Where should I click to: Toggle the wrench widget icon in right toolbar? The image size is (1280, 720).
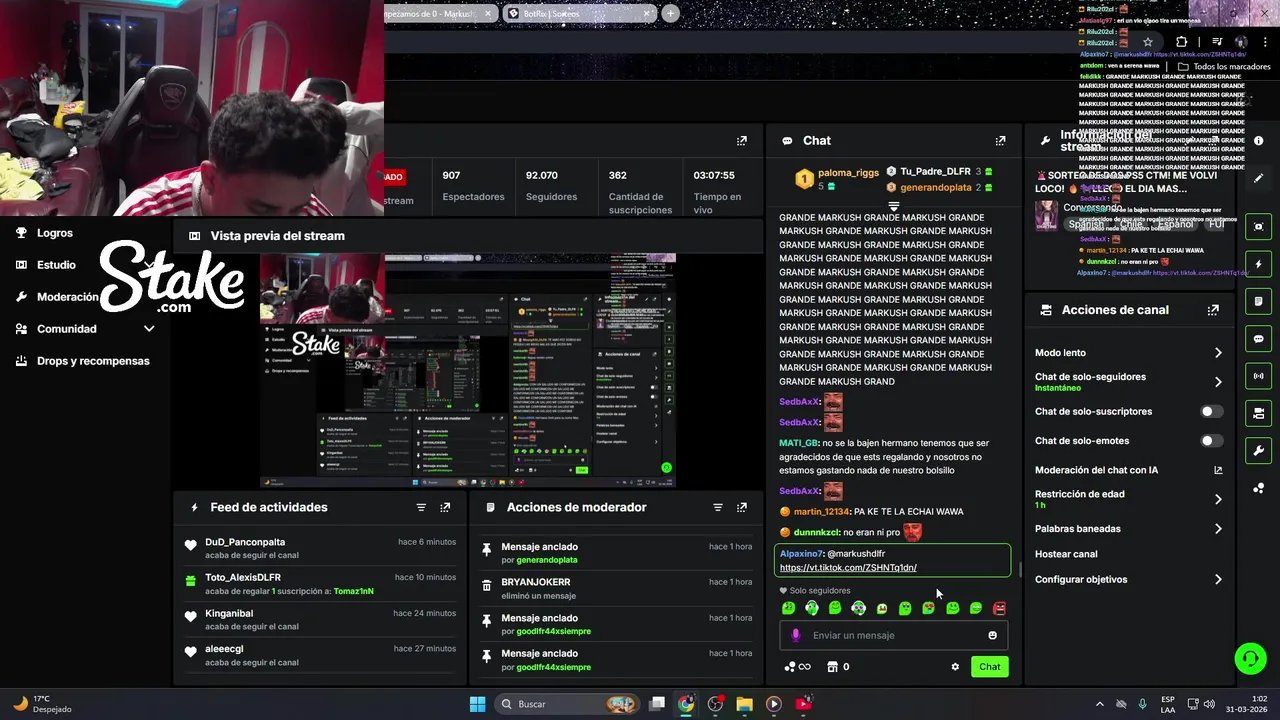tap(1259, 451)
